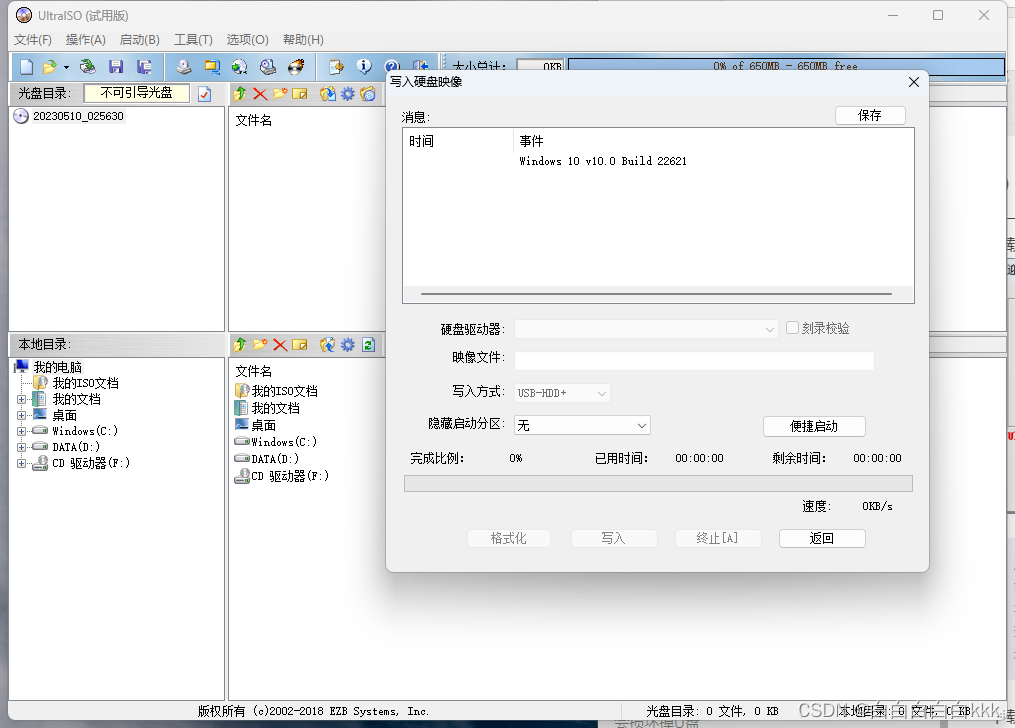This screenshot has width=1015, height=728.
Task: Click green Refresh icon in local toolbar
Action: point(368,345)
